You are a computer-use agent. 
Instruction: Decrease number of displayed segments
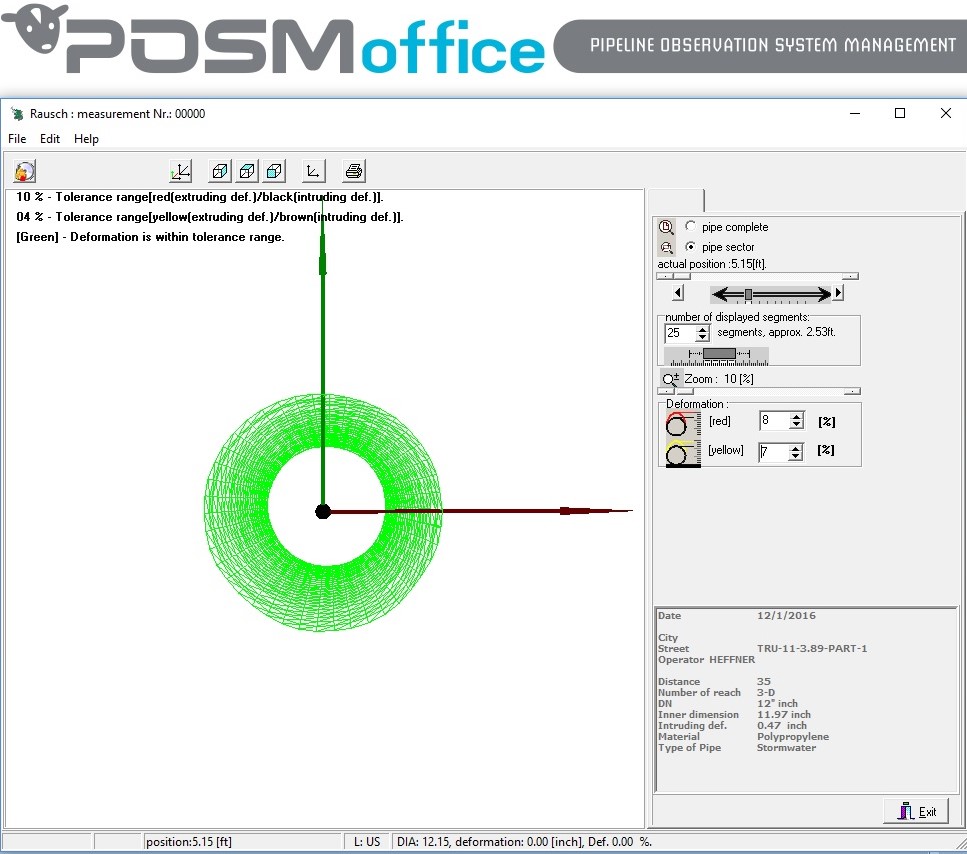click(702, 337)
